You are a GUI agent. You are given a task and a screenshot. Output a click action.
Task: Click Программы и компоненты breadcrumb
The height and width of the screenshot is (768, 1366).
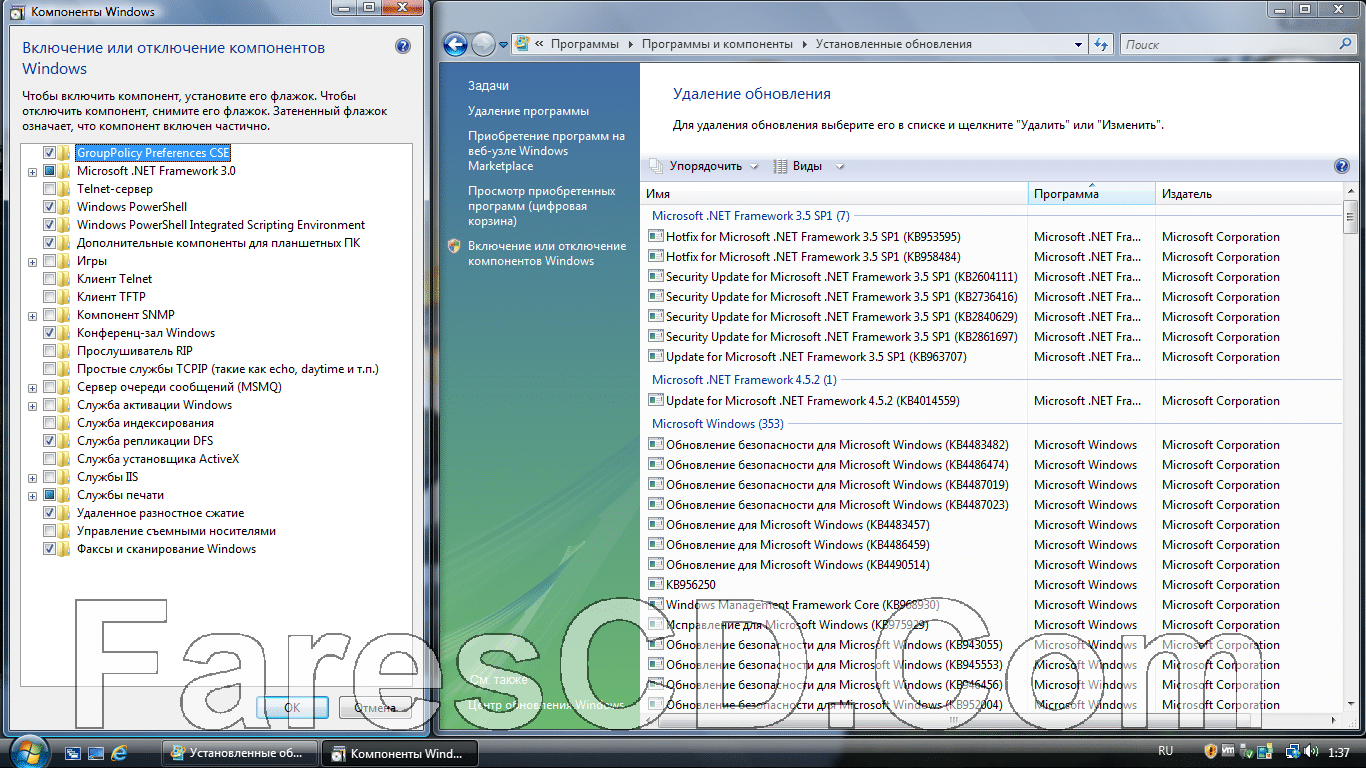717,44
